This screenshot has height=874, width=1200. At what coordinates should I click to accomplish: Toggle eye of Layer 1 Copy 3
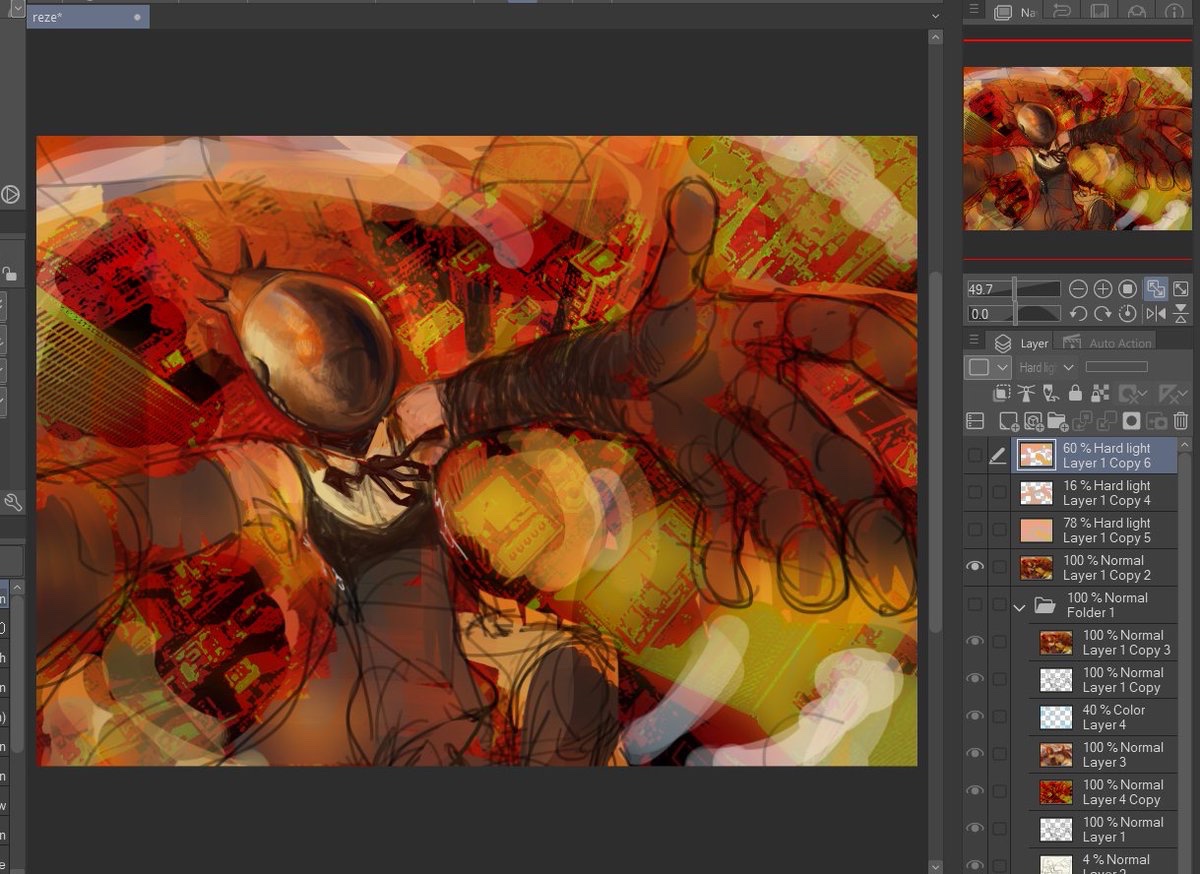pyautogui.click(x=975, y=642)
